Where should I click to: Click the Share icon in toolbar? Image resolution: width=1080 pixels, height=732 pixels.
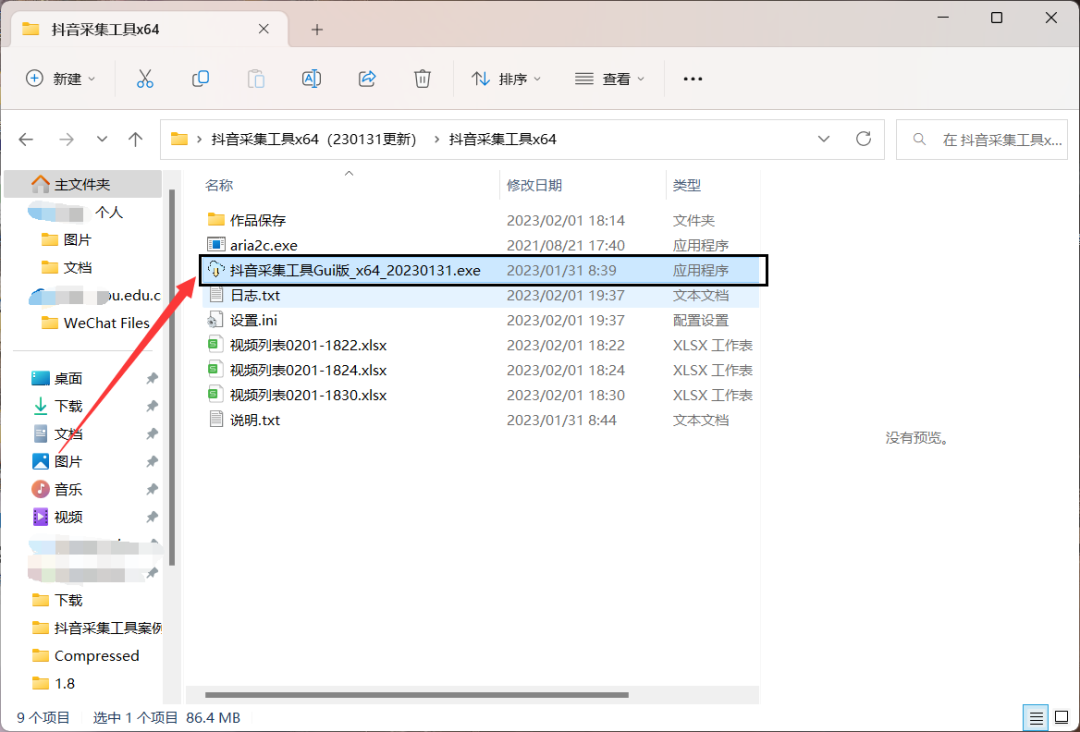coord(367,79)
